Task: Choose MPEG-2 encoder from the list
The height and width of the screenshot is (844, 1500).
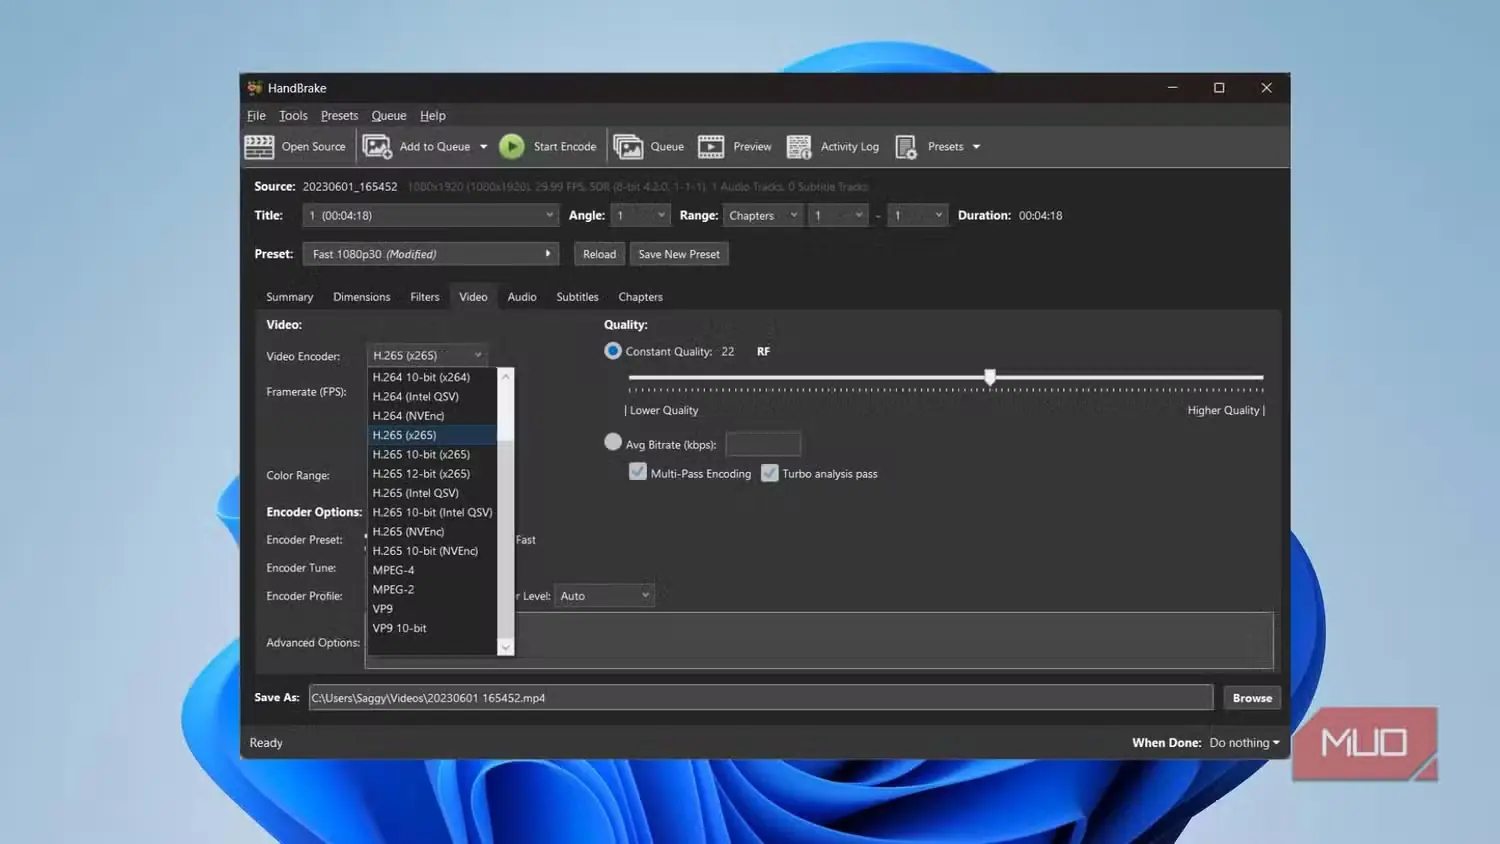Action: coord(432,590)
